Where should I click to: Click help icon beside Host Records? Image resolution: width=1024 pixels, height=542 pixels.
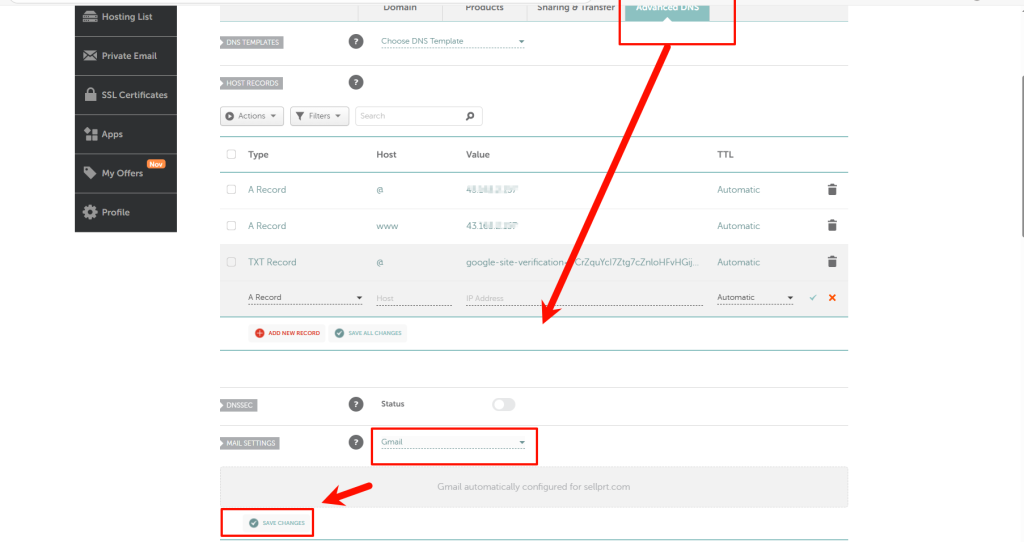click(x=355, y=82)
